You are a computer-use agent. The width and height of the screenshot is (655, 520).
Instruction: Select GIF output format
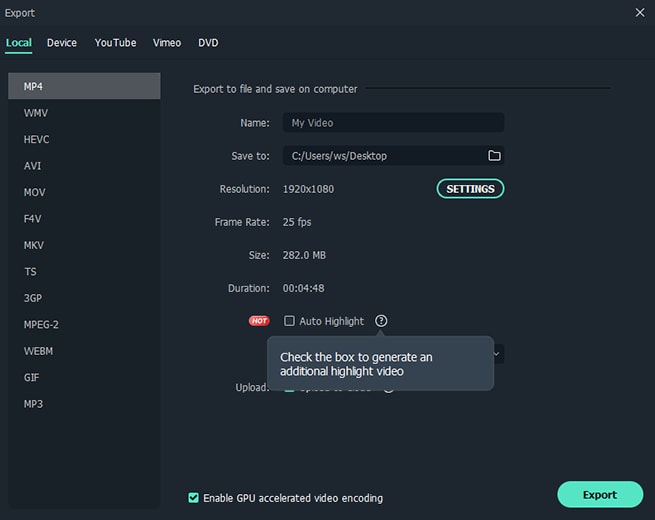point(84,377)
